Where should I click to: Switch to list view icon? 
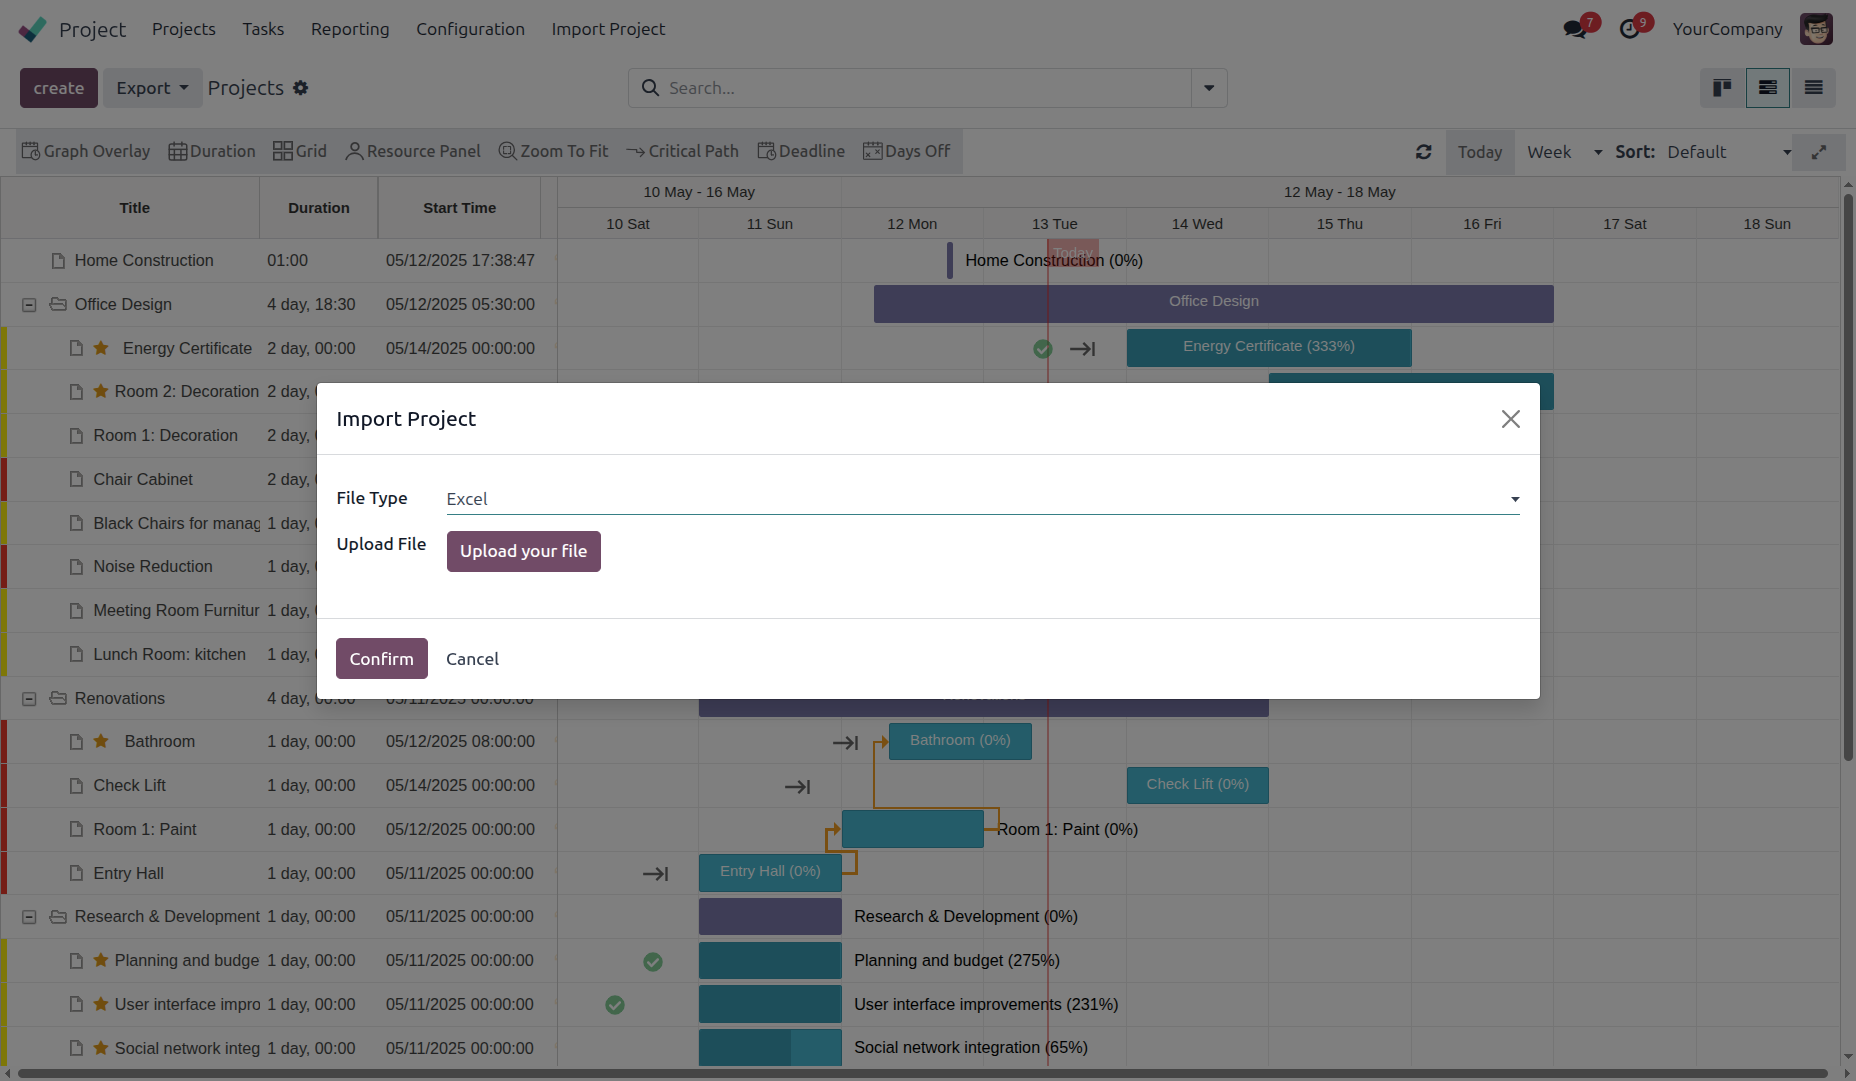[1813, 88]
